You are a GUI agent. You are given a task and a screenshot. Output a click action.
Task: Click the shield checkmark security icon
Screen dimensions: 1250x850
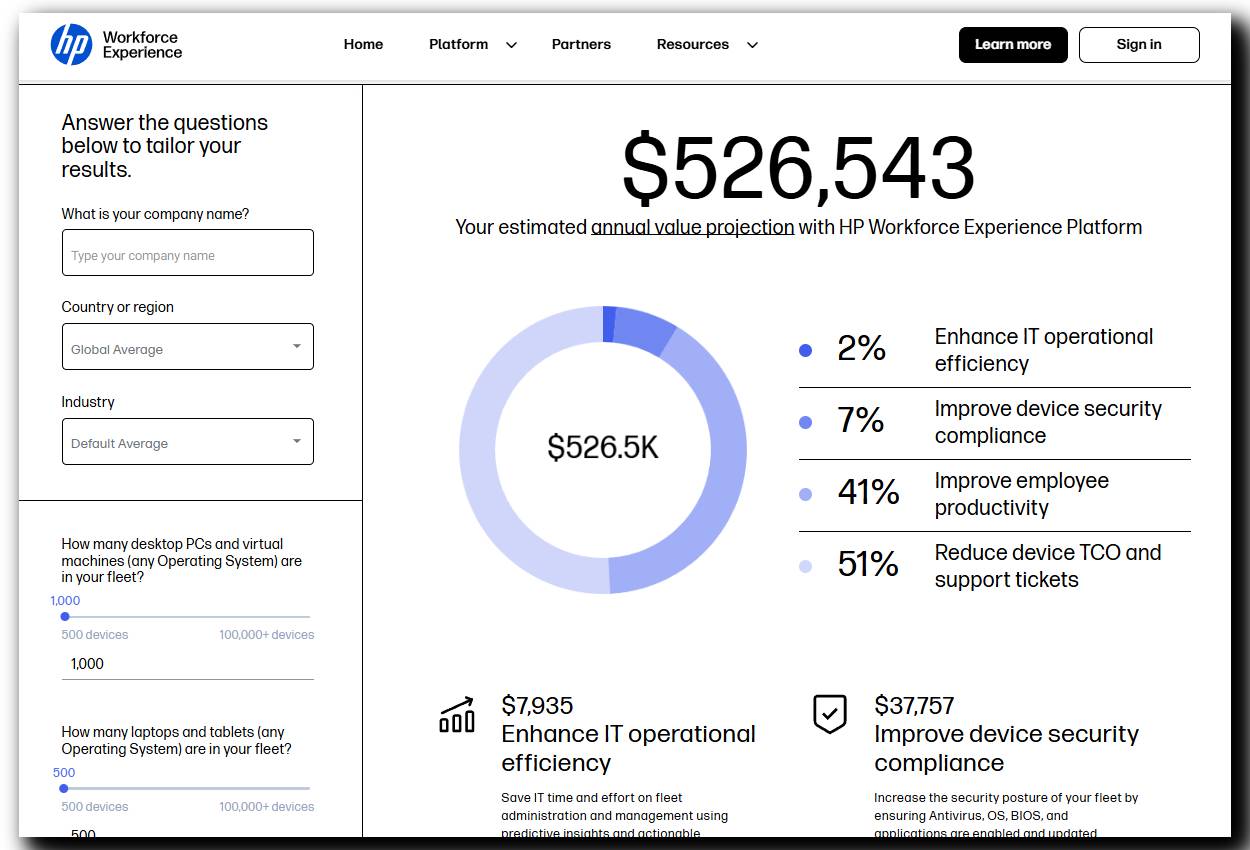pos(830,714)
